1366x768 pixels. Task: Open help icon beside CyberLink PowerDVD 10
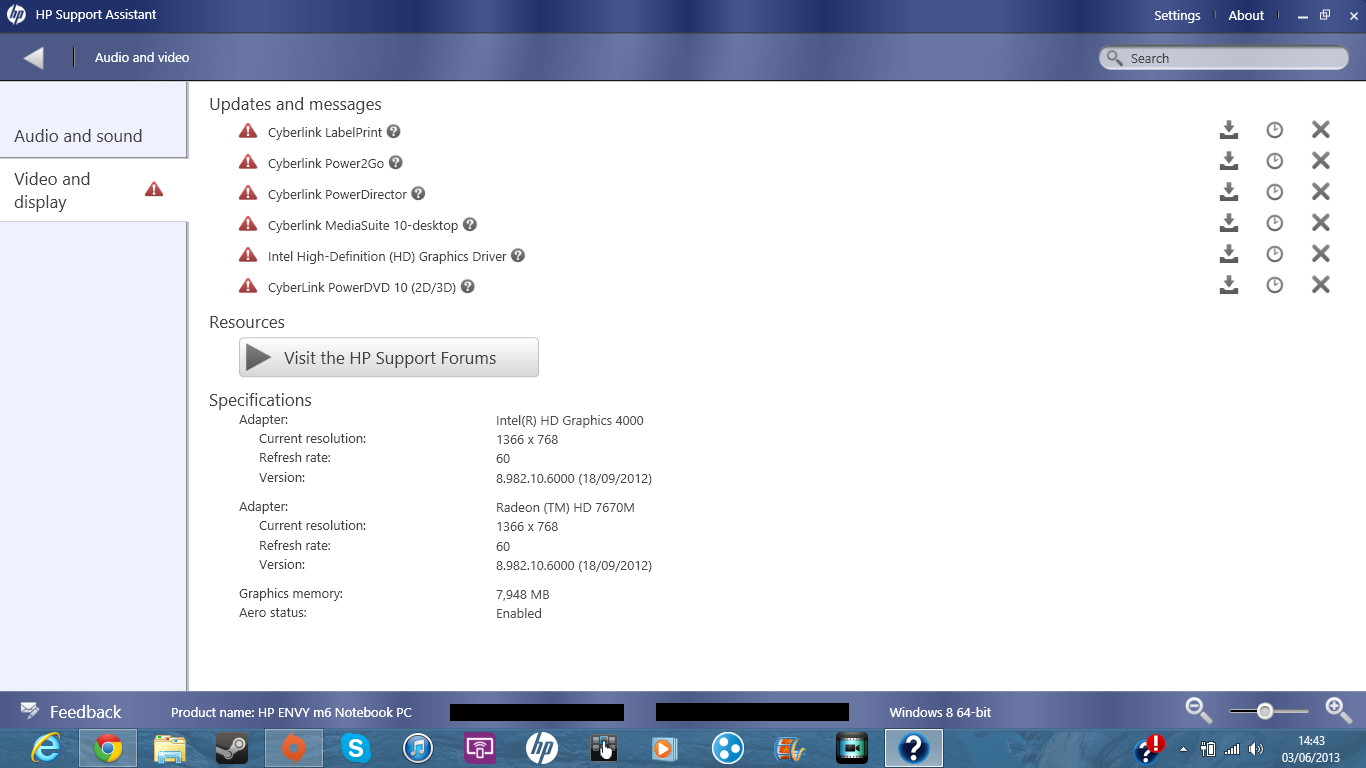click(467, 287)
